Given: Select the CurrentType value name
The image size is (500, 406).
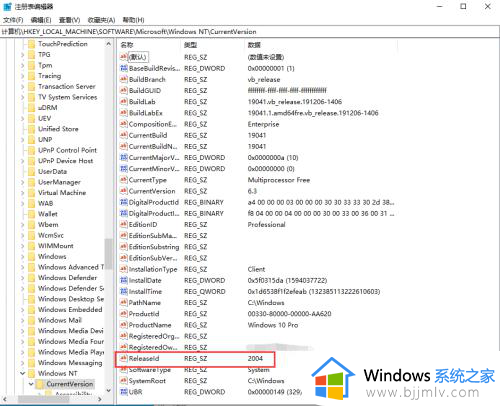Looking at the screenshot, I should 148,180.
